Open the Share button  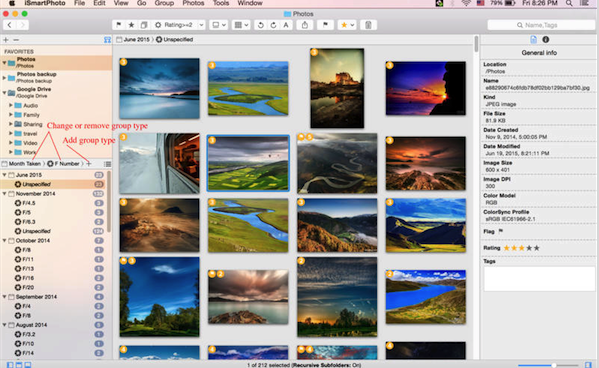click(x=305, y=25)
